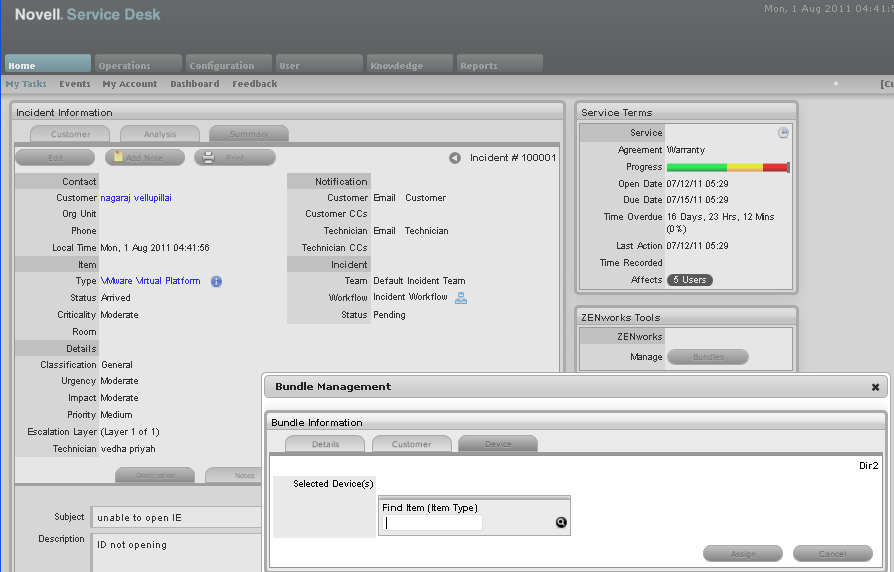Select the bundle Device tab

498,444
